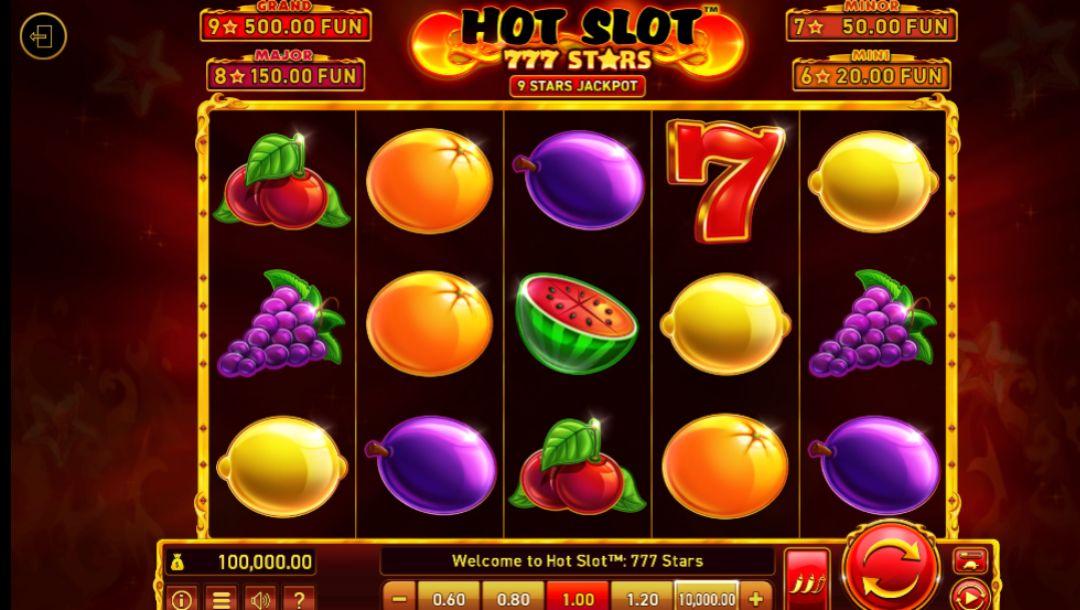1080x610 pixels.
Task: Click the Grand 500.00 FUN jackpot banner
Action: tap(286, 25)
